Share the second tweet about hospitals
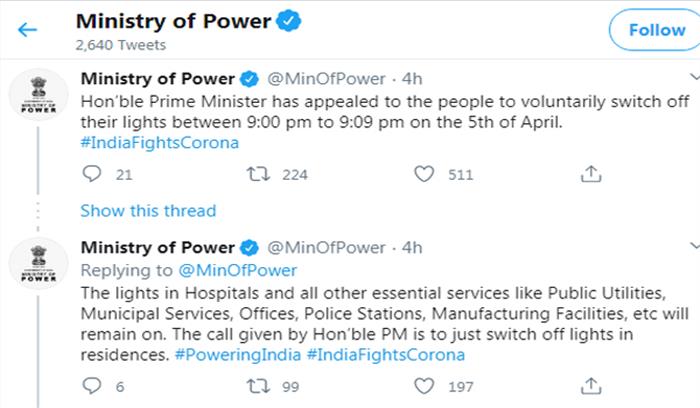700x408 pixels. [x=591, y=385]
